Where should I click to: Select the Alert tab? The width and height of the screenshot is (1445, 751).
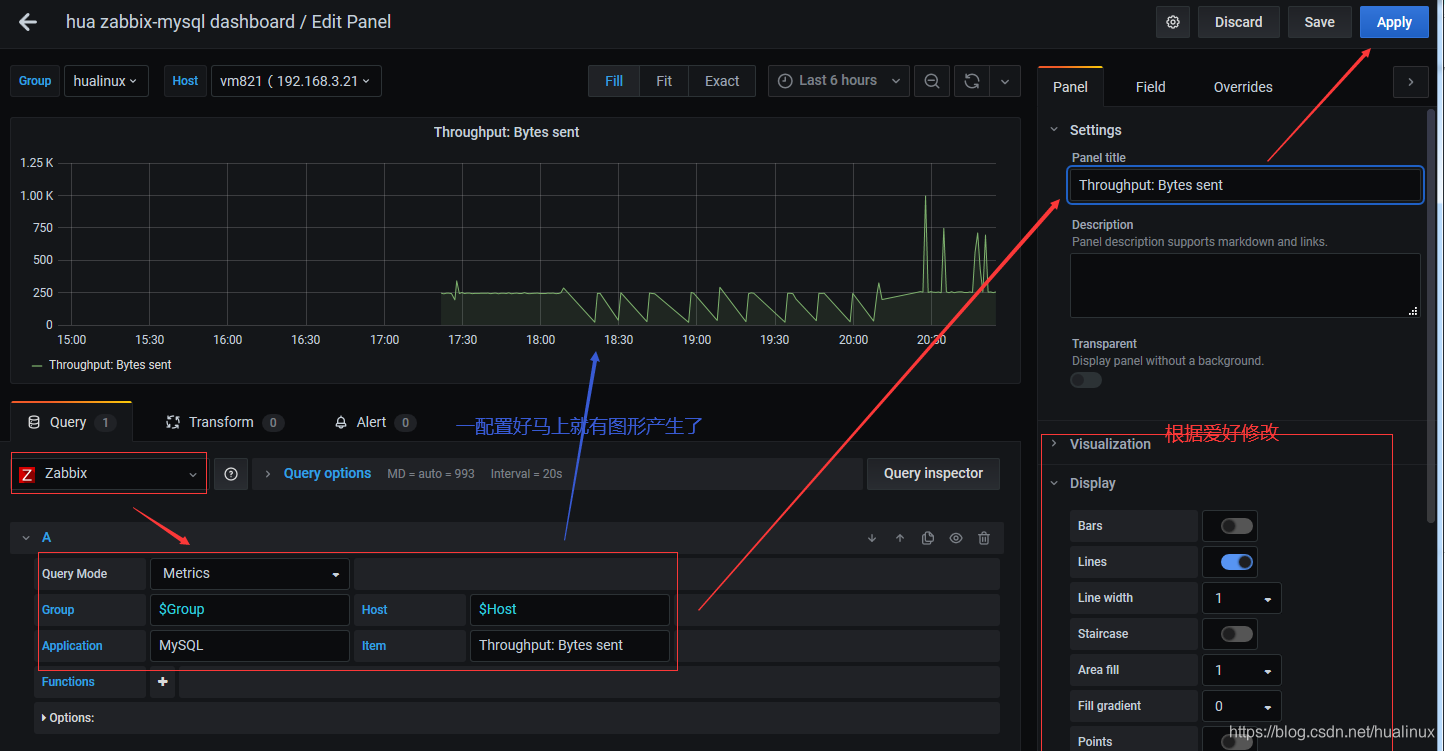(x=375, y=422)
